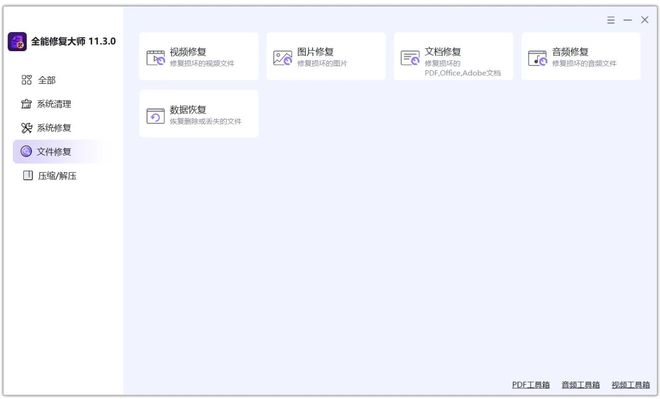The width and height of the screenshot is (660, 399).
Task: Open the 数据恢复 tool title
Action: click(188, 109)
